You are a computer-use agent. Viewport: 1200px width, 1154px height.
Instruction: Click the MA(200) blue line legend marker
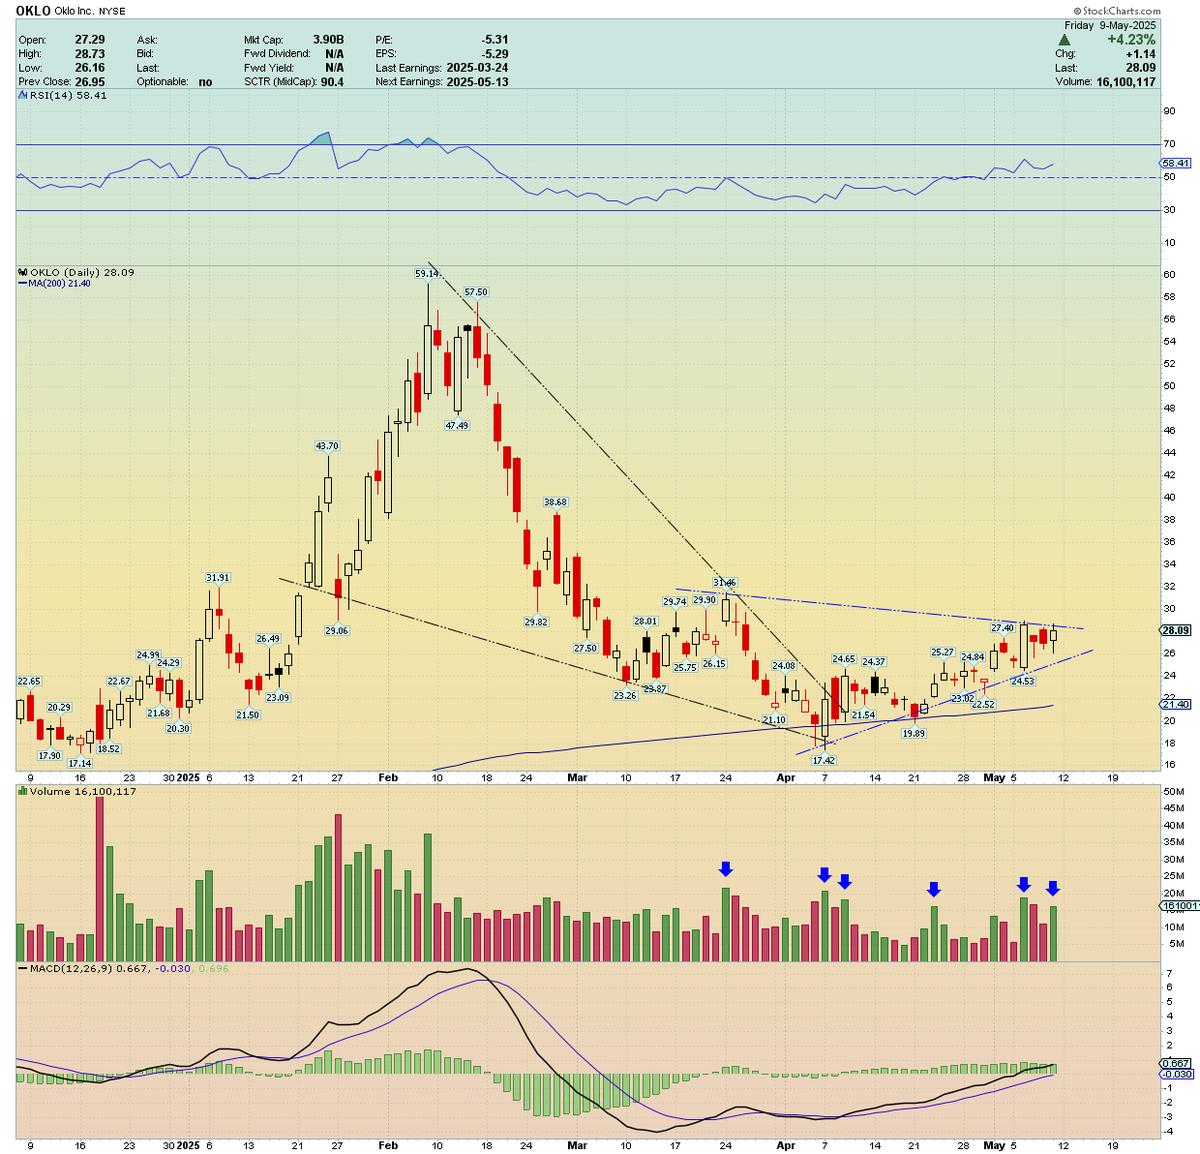[22, 282]
